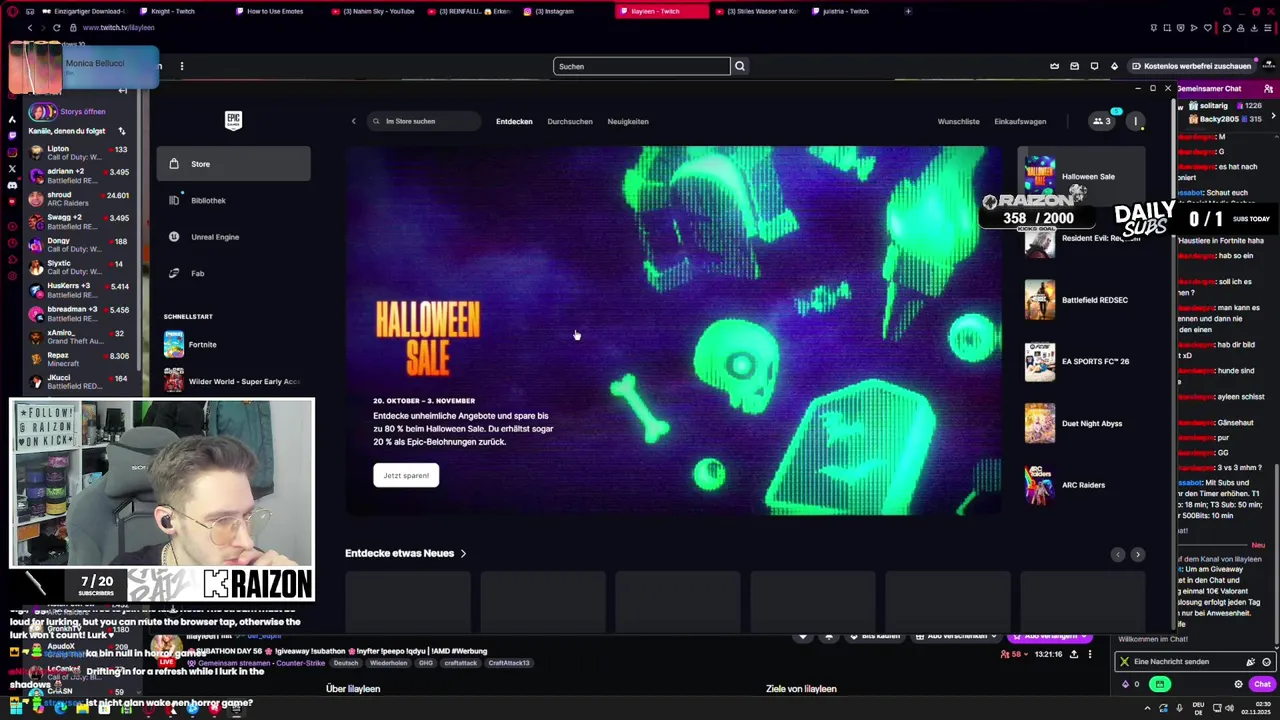This screenshot has height=720, width=1280.
Task: Switch to the Neuigkeiten tab
Action: (x=628, y=121)
